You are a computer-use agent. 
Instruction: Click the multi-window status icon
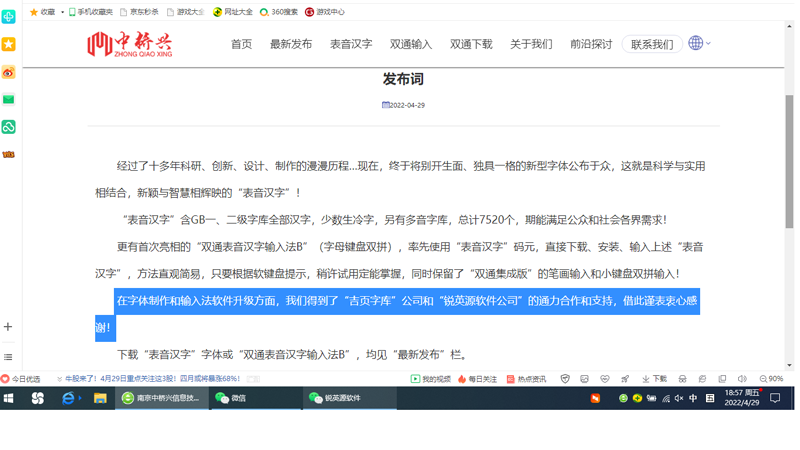pyautogui.click(x=722, y=379)
